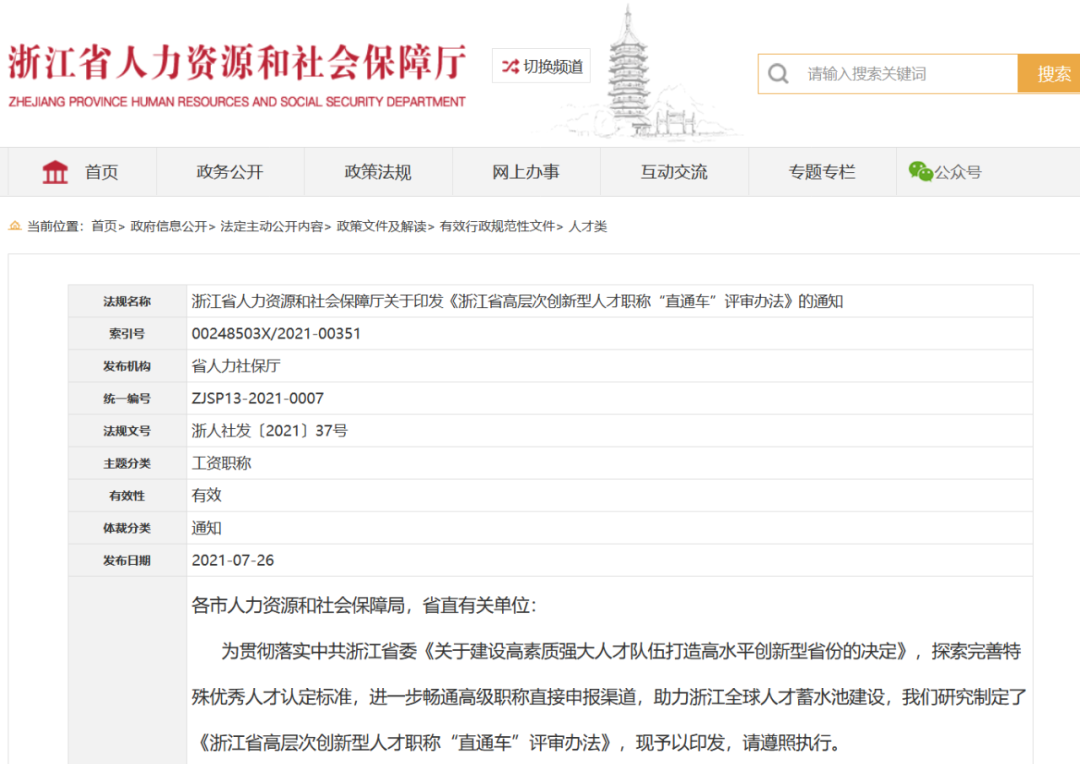Click the 浙江省人力资源和社会保障厅 site logo

(237, 62)
